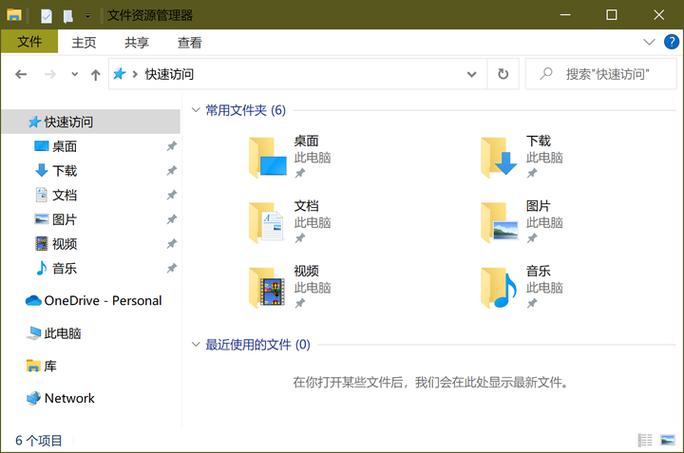Click the pin icon beside sidebar 下载
Image resolution: width=684 pixels, height=453 pixels.
pos(172,171)
